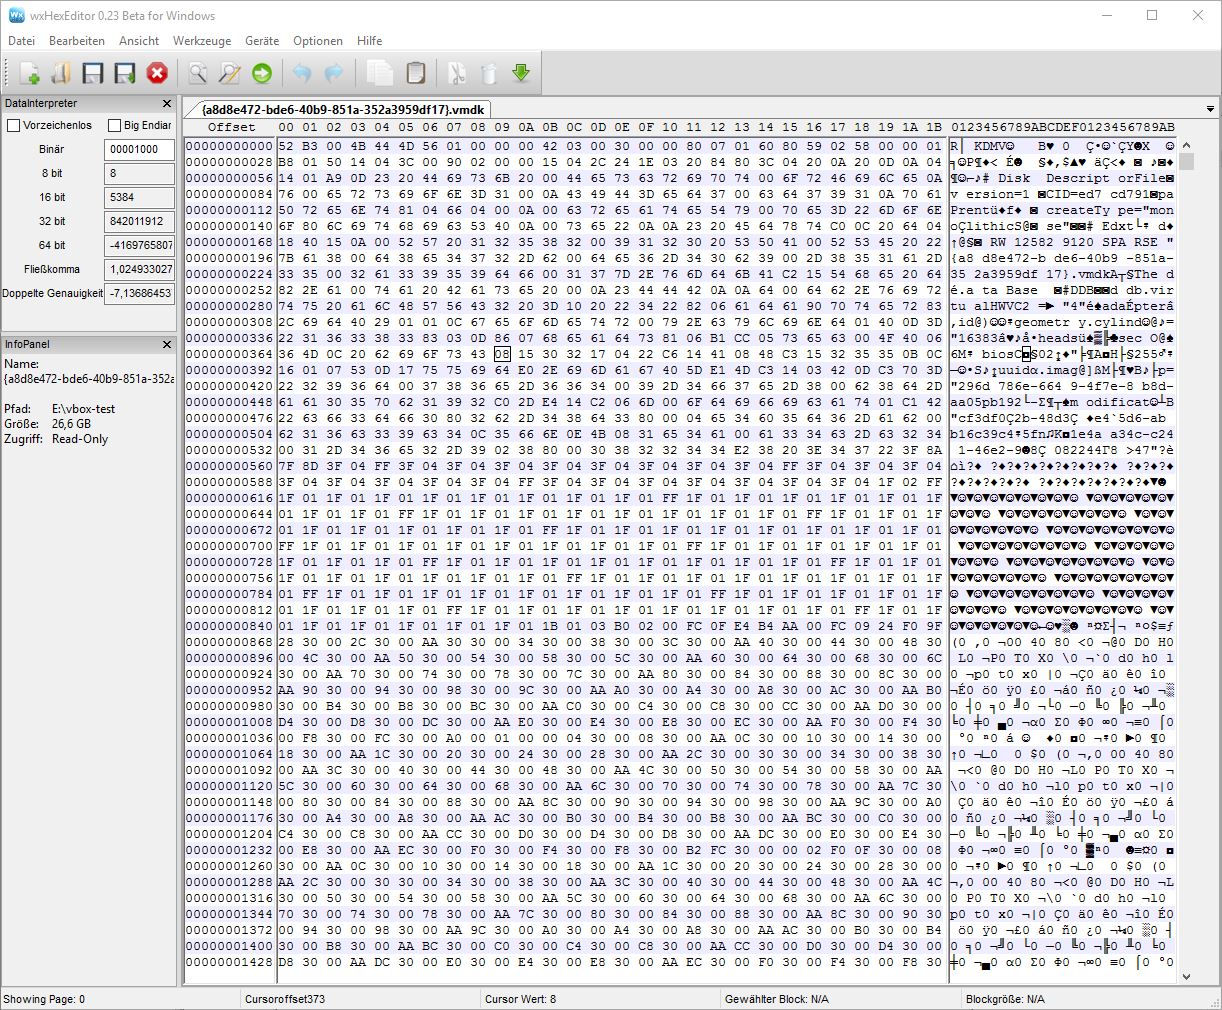Minimize the wxHexEditor window

pos(1106,16)
